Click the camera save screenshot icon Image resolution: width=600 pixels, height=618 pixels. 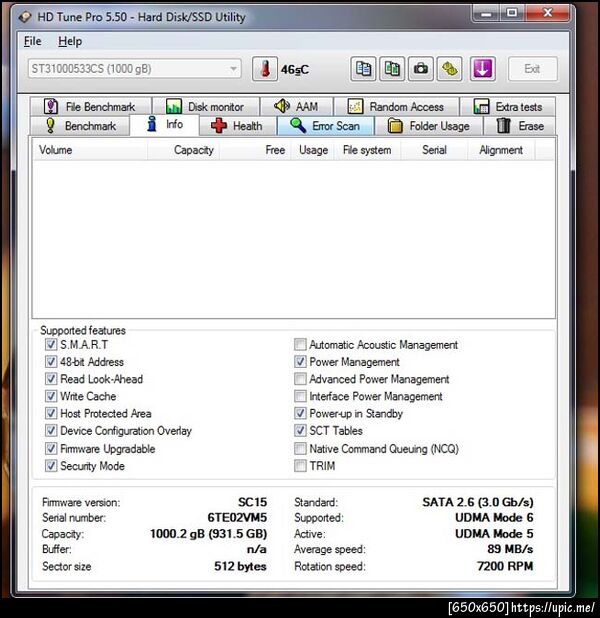[x=421, y=69]
